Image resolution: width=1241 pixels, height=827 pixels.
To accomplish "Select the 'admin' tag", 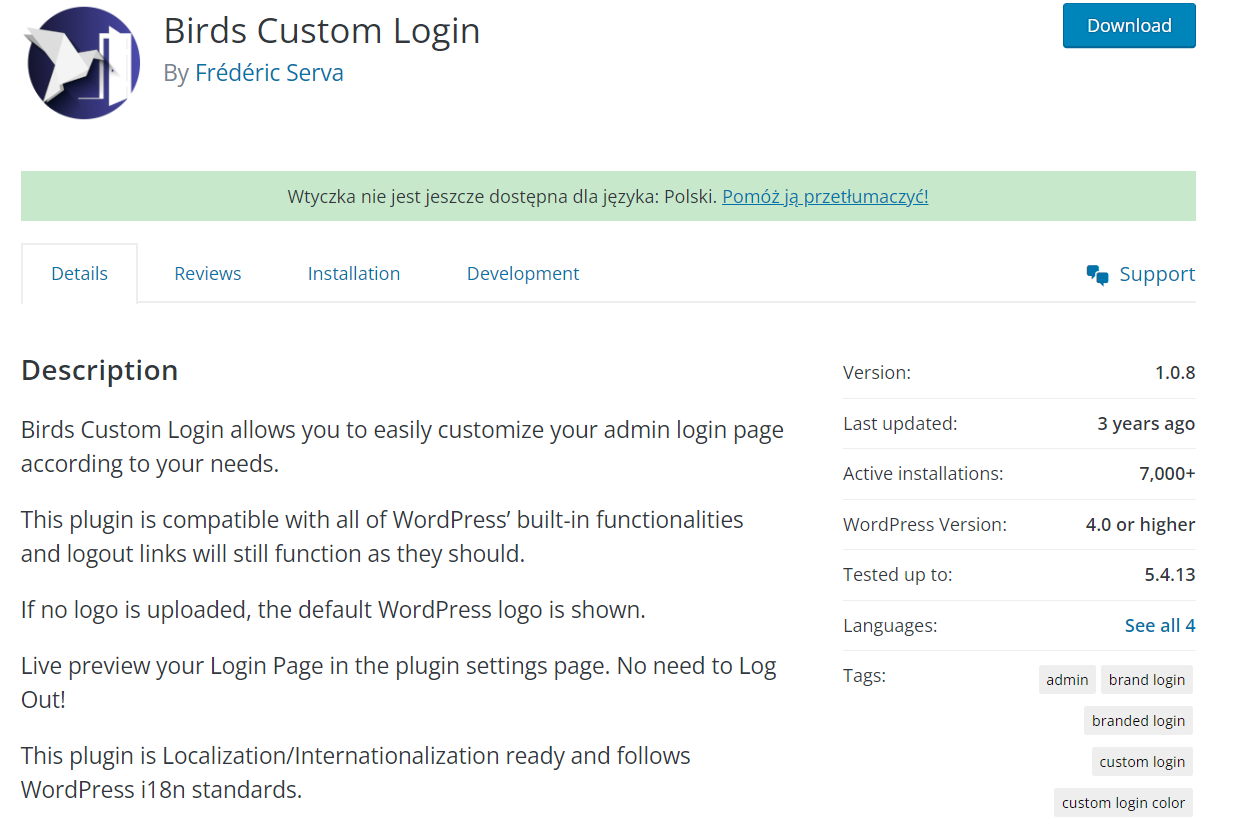I will pos(1067,680).
